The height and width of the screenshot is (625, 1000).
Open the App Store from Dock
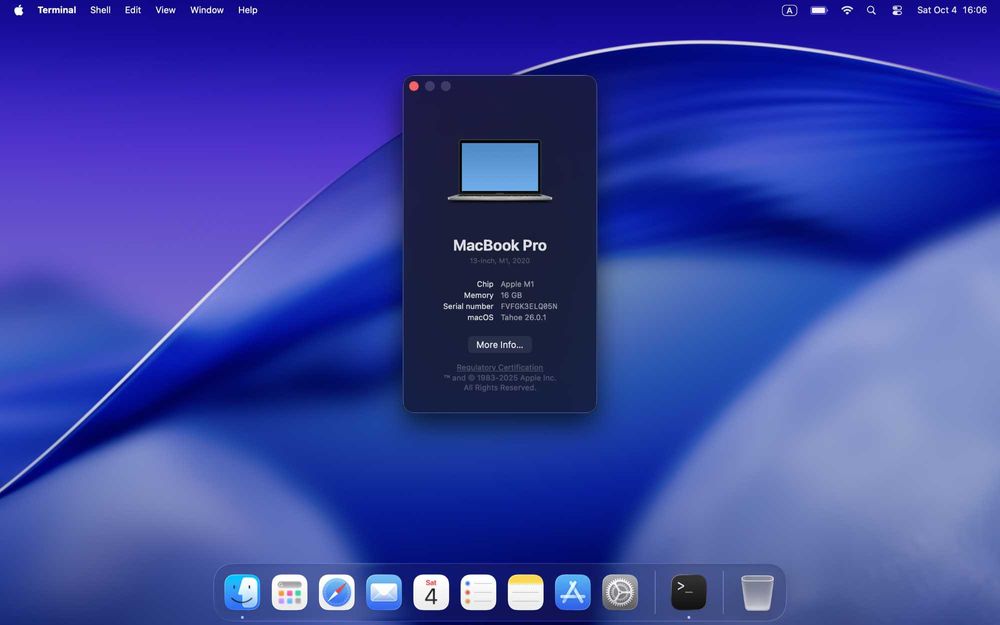[x=573, y=592]
